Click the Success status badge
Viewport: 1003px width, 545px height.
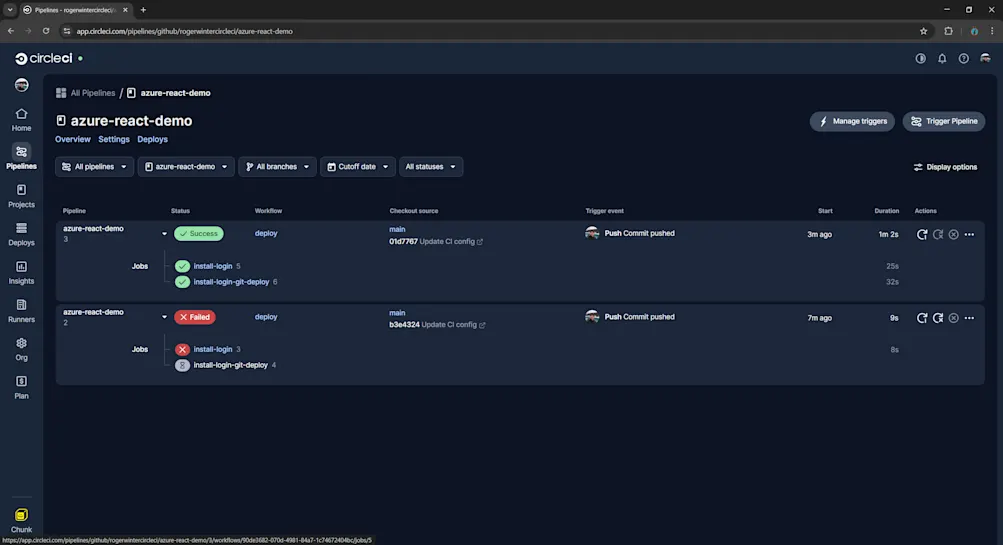(x=199, y=233)
